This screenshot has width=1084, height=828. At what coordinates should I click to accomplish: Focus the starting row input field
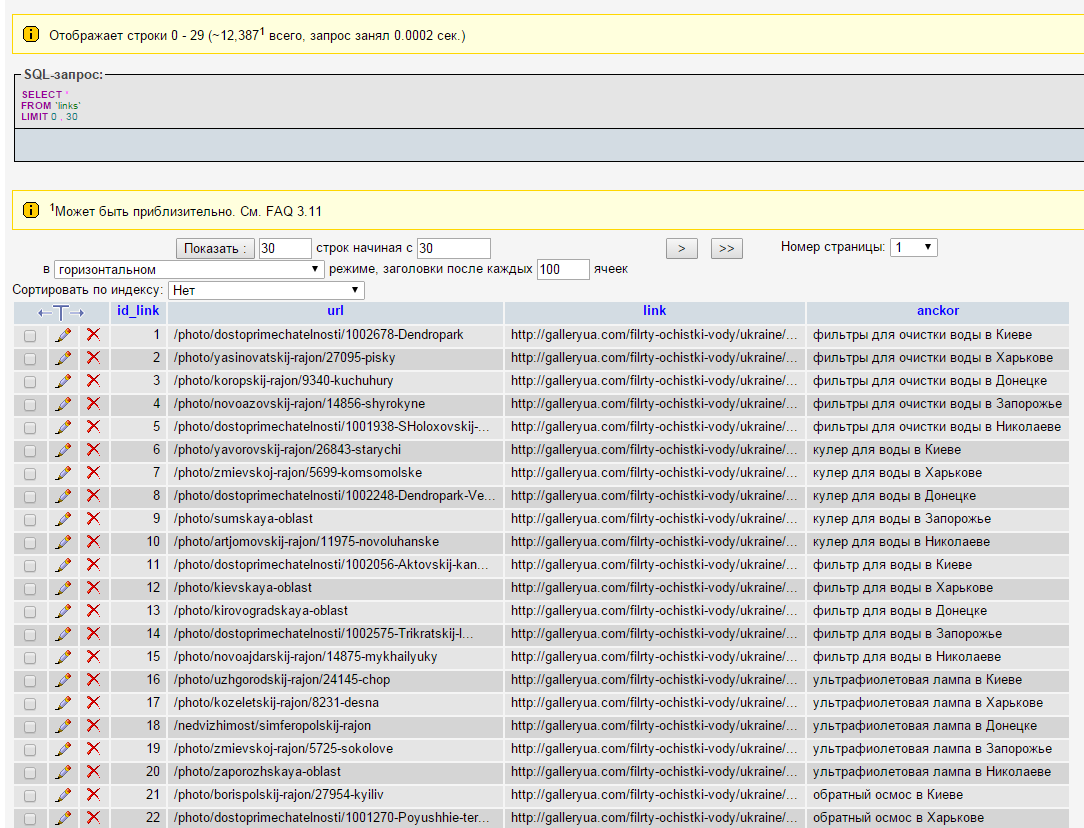click(454, 248)
